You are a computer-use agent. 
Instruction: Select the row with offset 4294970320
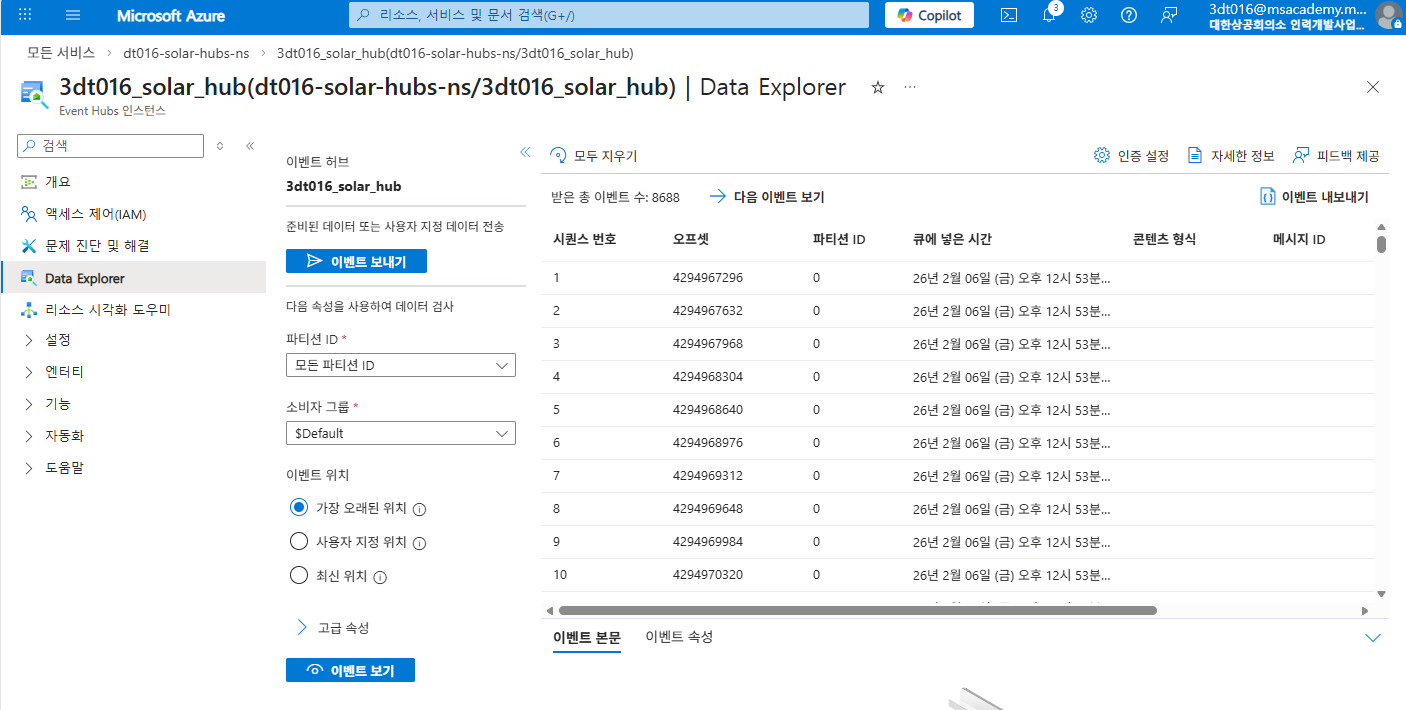(959, 575)
